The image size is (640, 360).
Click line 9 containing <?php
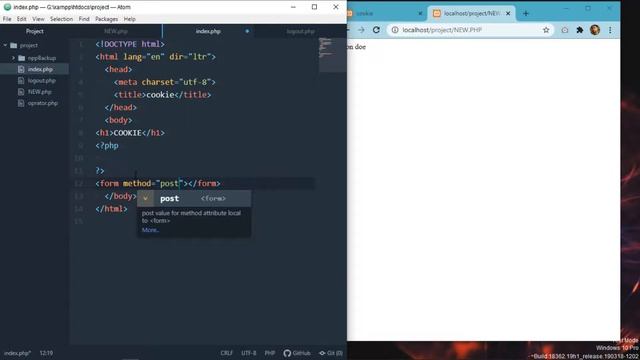click(x=107, y=146)
